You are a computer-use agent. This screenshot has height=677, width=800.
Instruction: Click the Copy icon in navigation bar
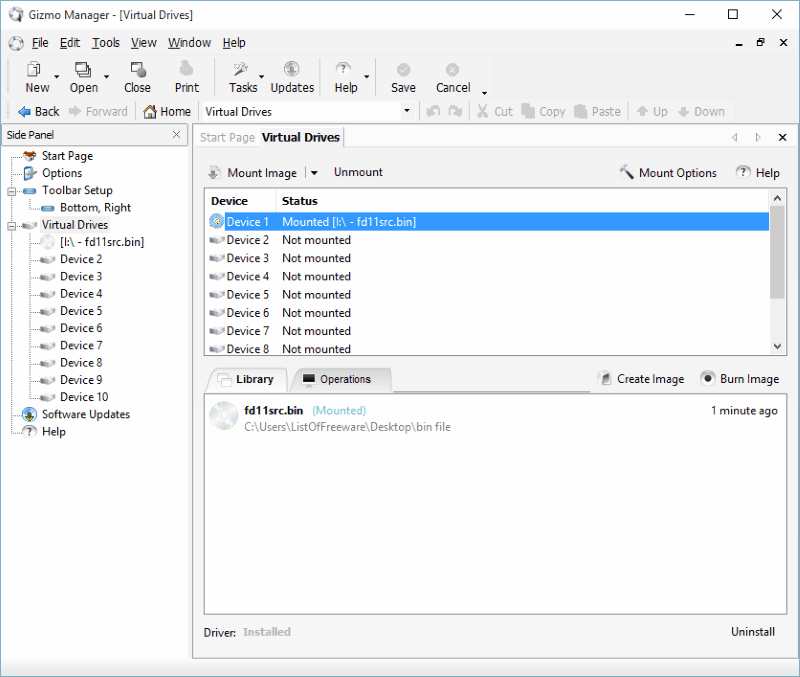coord(528,111)
